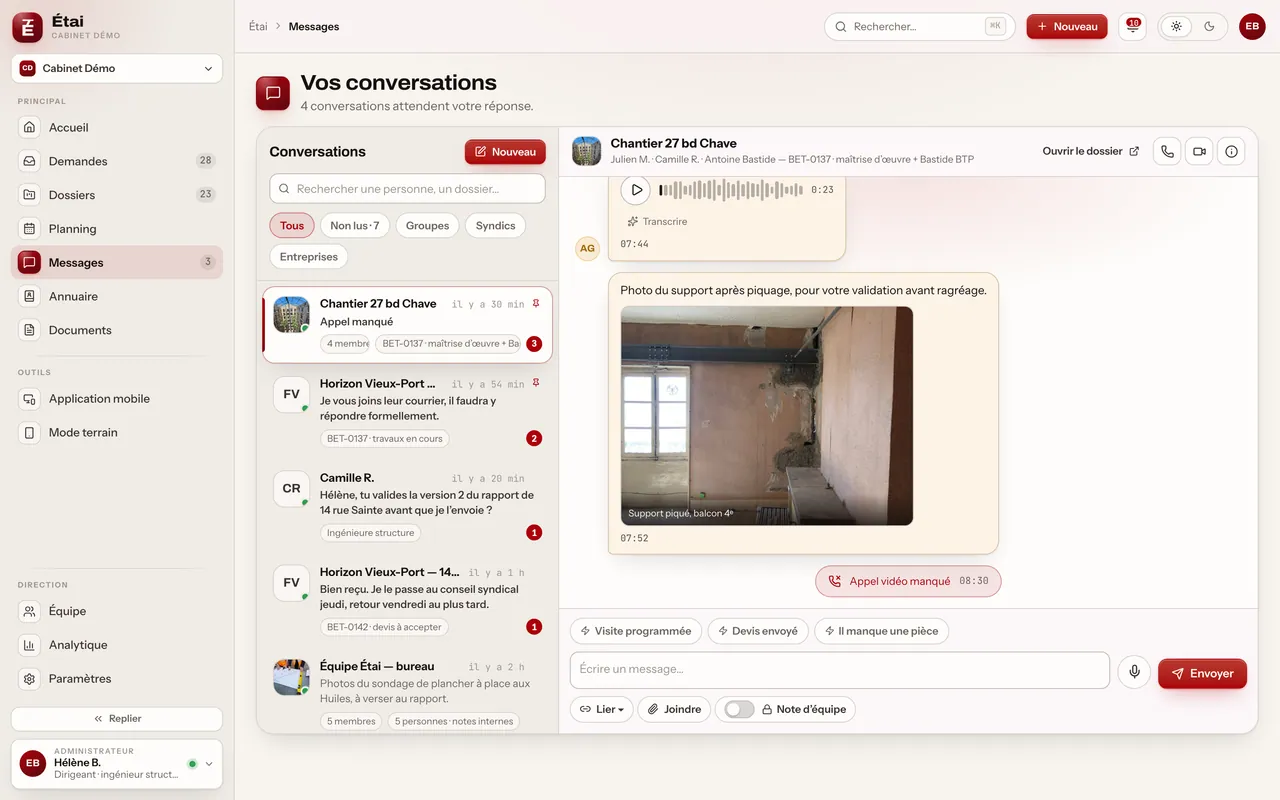The image size is (1280, 800).
Task: Click the Ingénieure structure tag
Action: [x=370, y=533]
